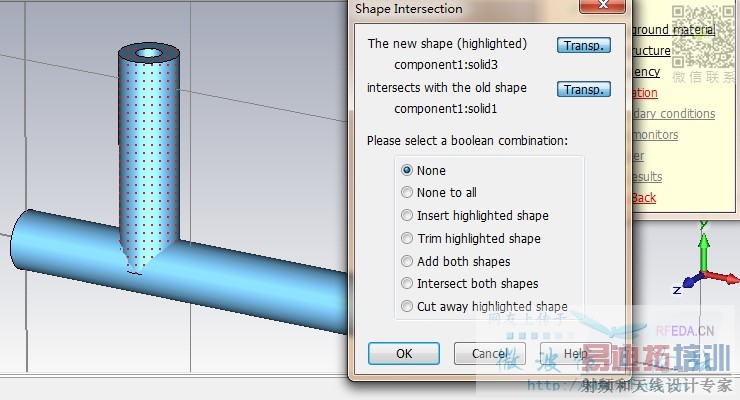Select the None radio option
This screenshot has width=740, height=400.
pos(407,170)
